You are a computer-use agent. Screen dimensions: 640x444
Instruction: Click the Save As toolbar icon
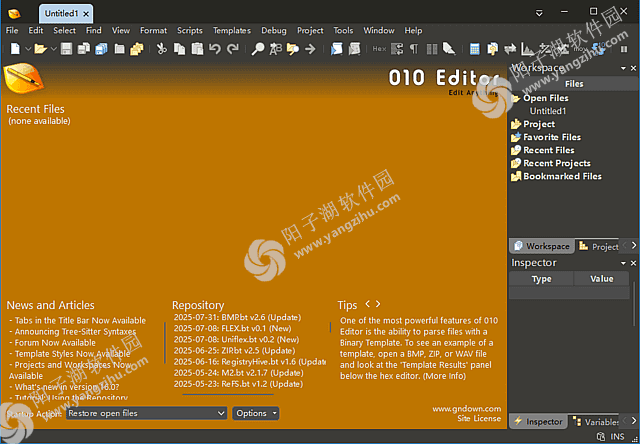[x=84, y=49]
